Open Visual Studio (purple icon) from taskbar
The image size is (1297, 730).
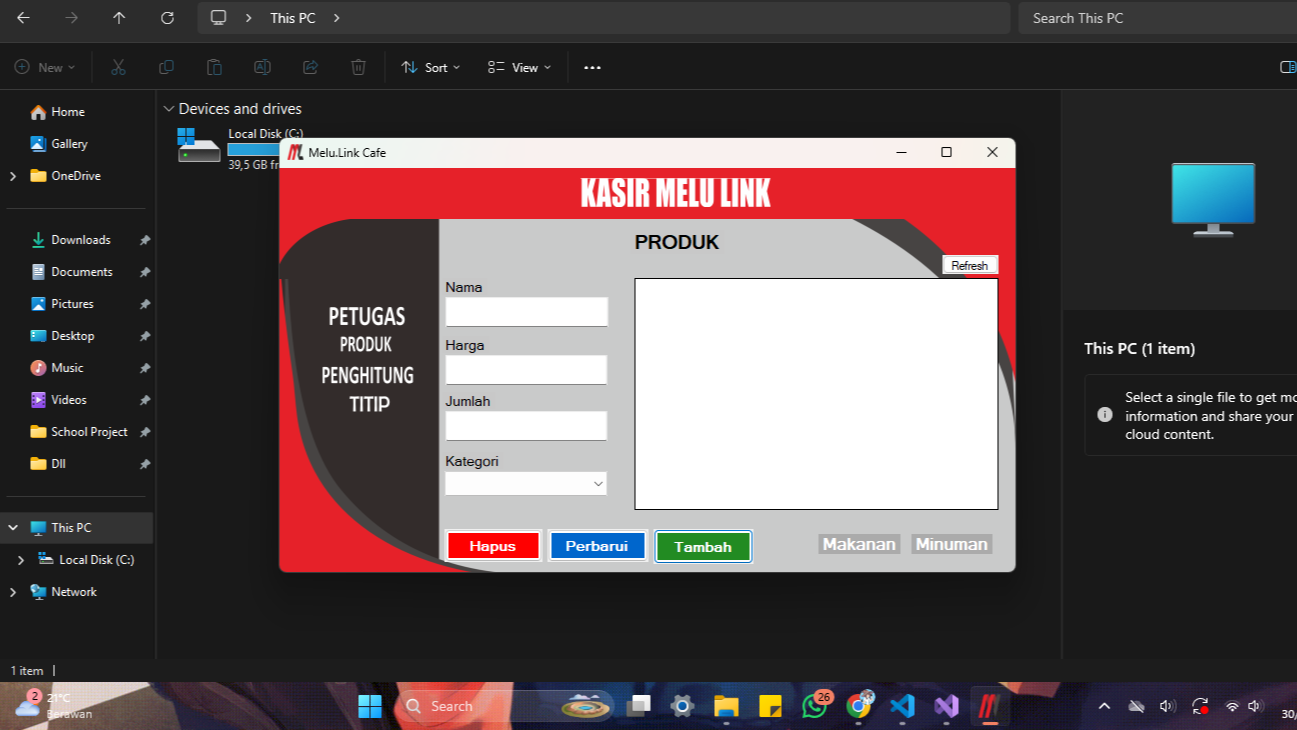coord(945,705)
